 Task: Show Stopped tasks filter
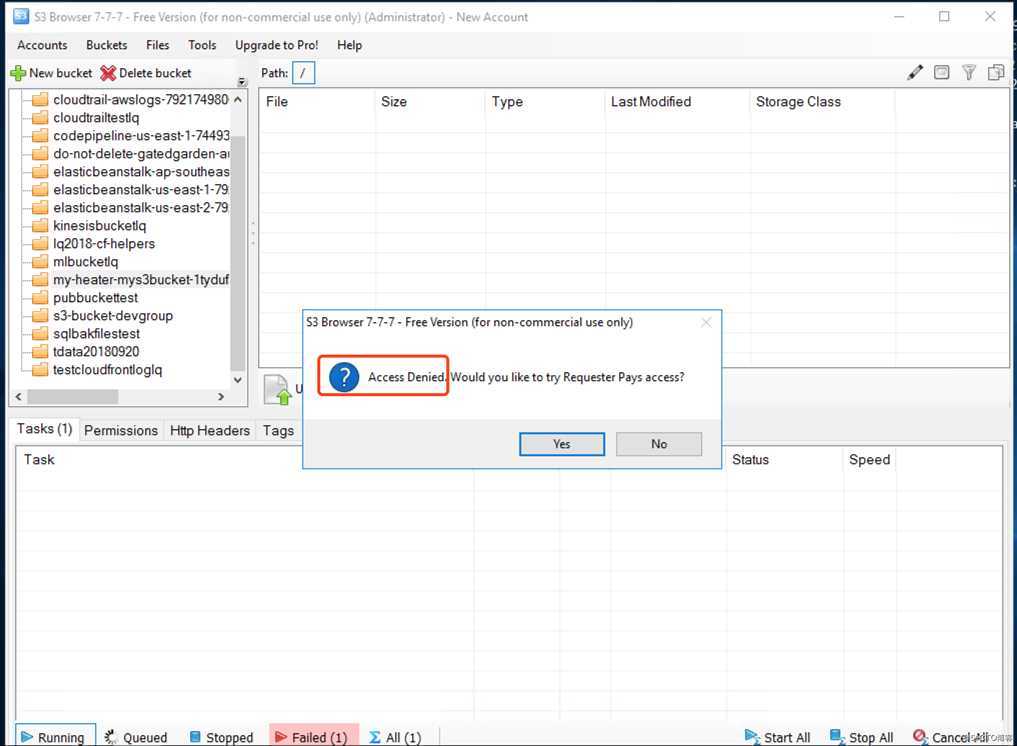pos(222,737)
